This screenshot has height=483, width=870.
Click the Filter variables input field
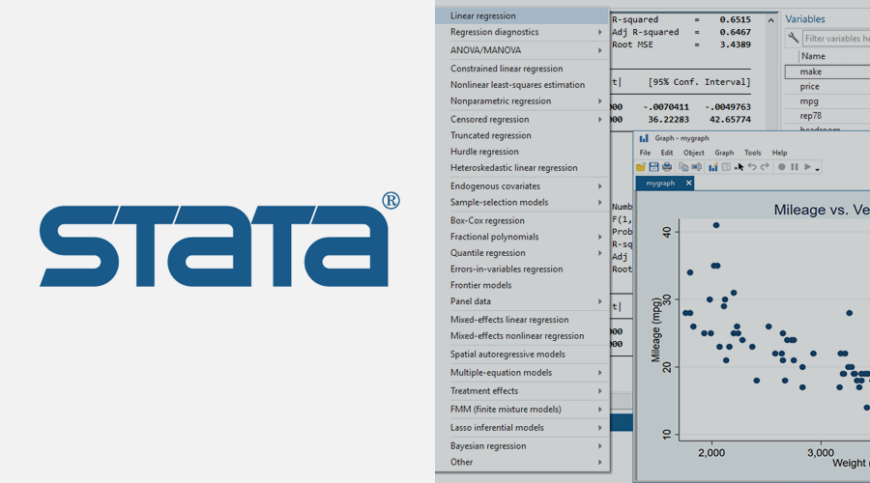point(836,38)
